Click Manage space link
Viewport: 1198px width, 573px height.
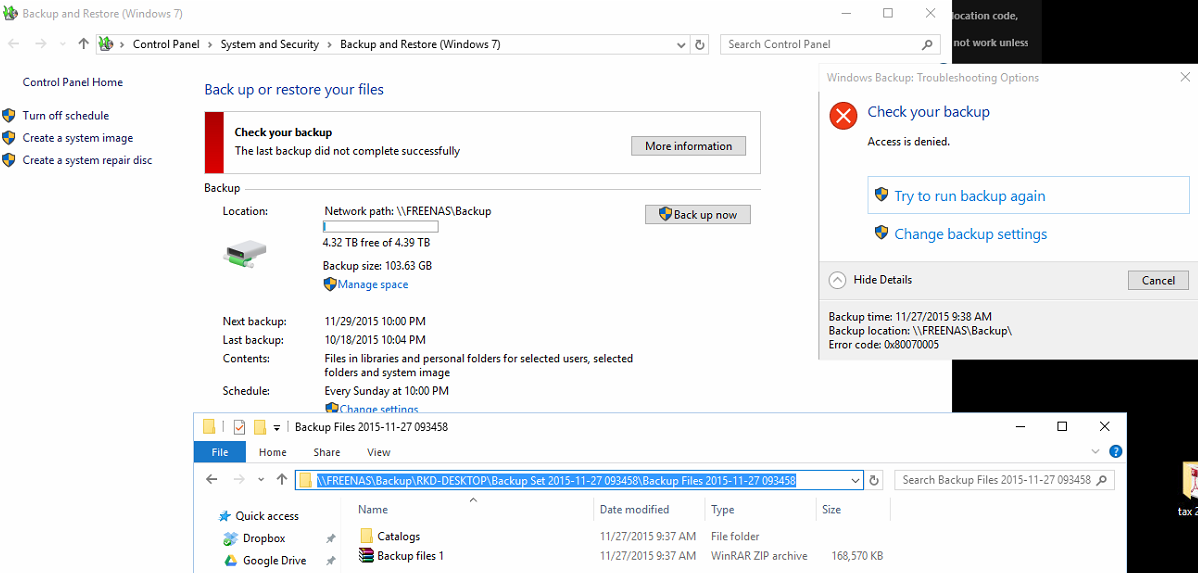click(x=373, y=284)
